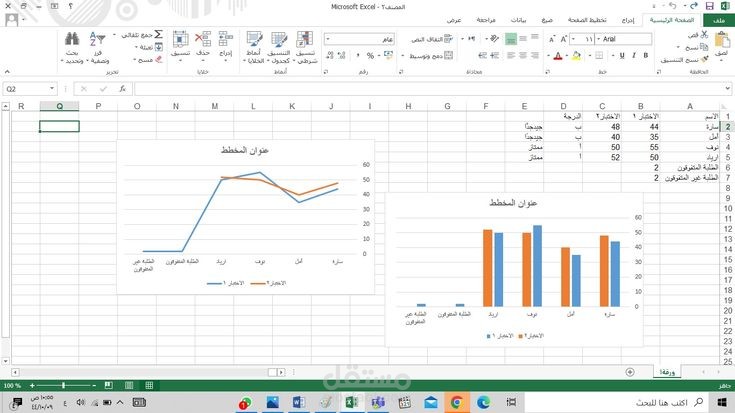The height and width of the screenshot is (413, 735).
Task: Click the AutoSum sigma icon
Action: [x=158, y=34]
